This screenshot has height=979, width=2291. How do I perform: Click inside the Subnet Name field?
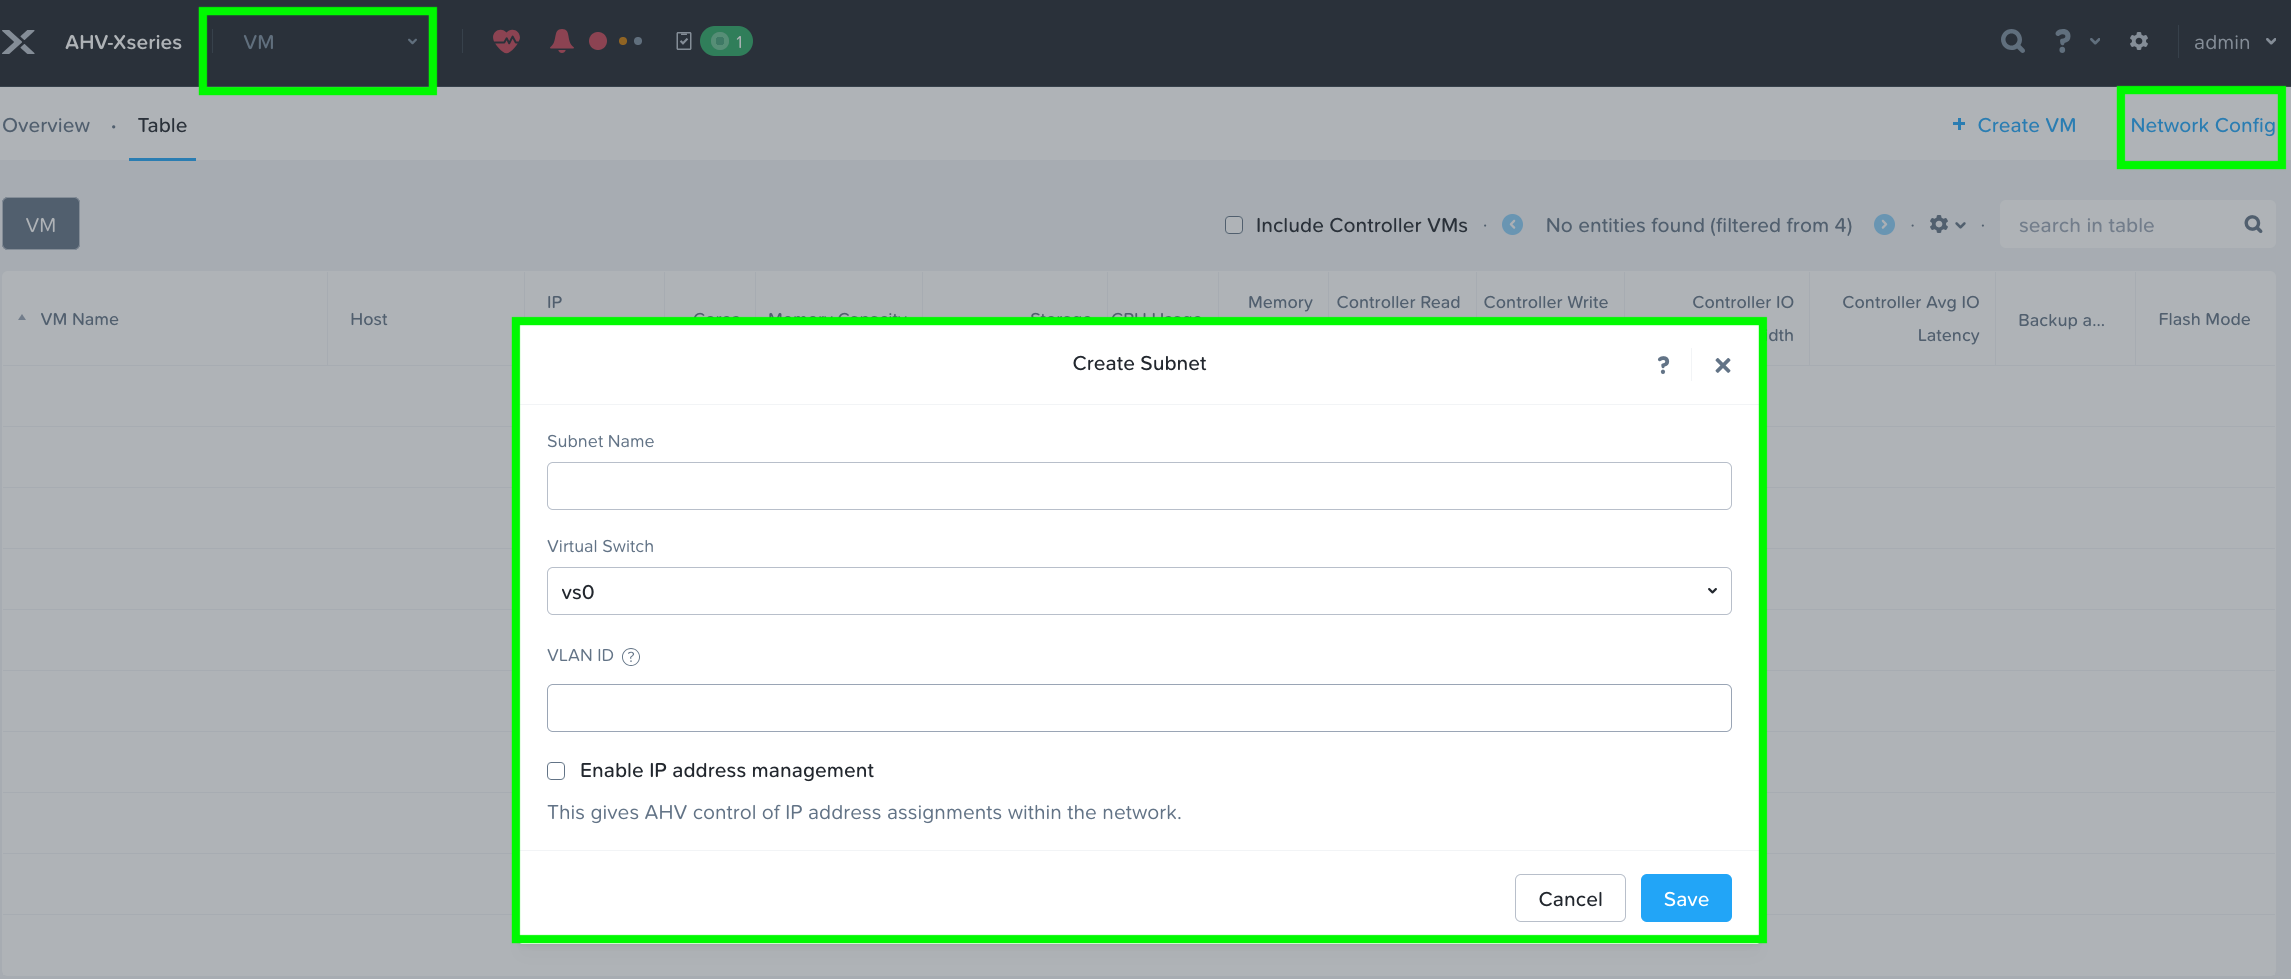1138,485
